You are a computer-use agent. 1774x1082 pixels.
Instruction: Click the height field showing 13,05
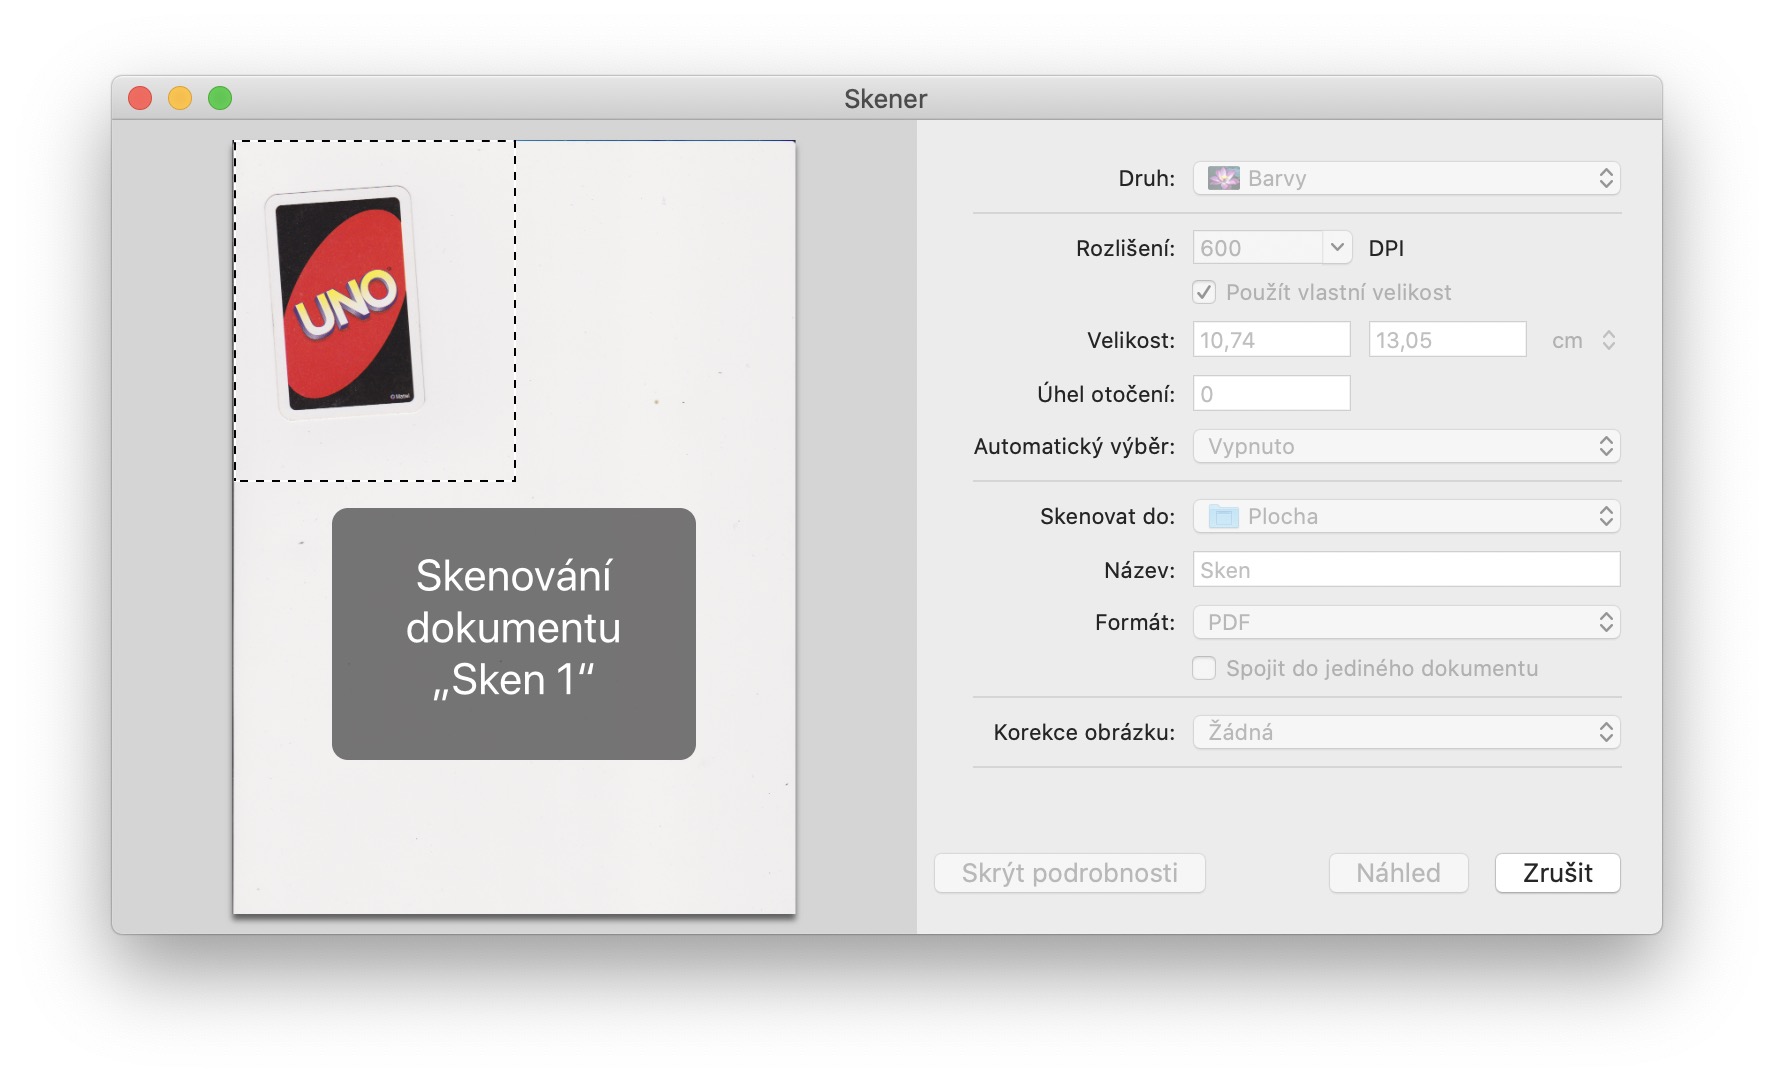1447,340
